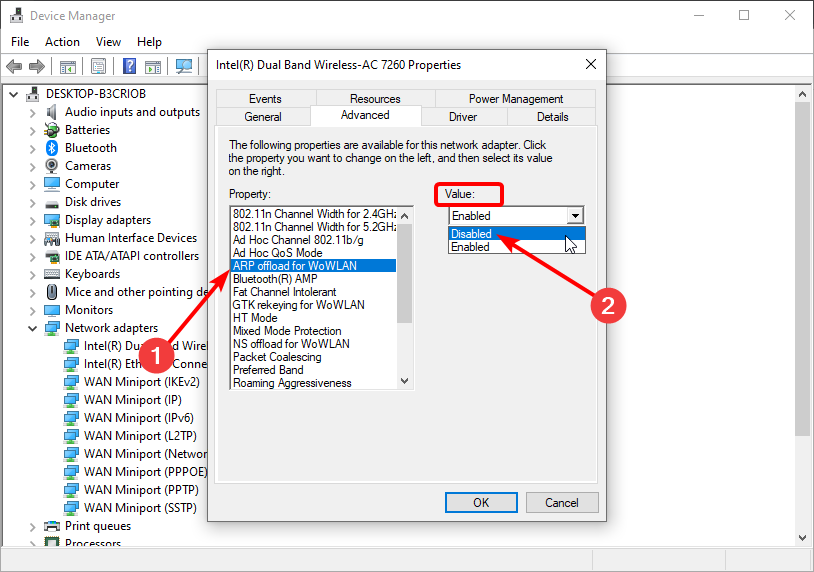The width and height of the screenshot is (814, 572).
Task: Expand the Print queues category
Action: (x=33, y=526)
